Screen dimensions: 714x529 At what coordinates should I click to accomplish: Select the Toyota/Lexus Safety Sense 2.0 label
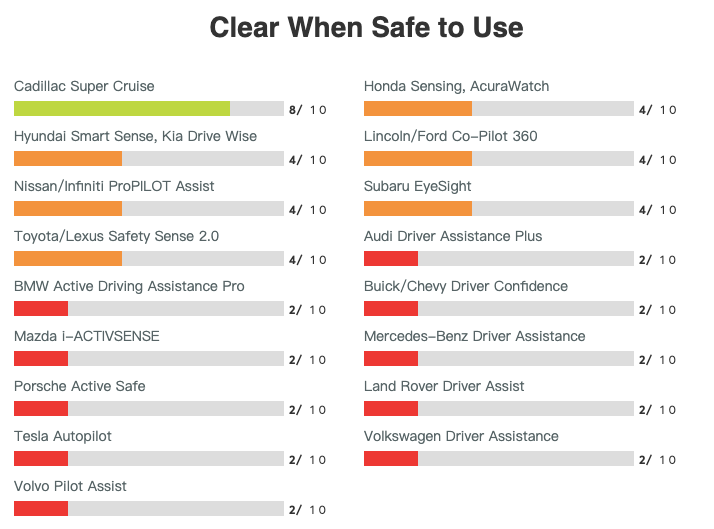click(x=116, y=237)
